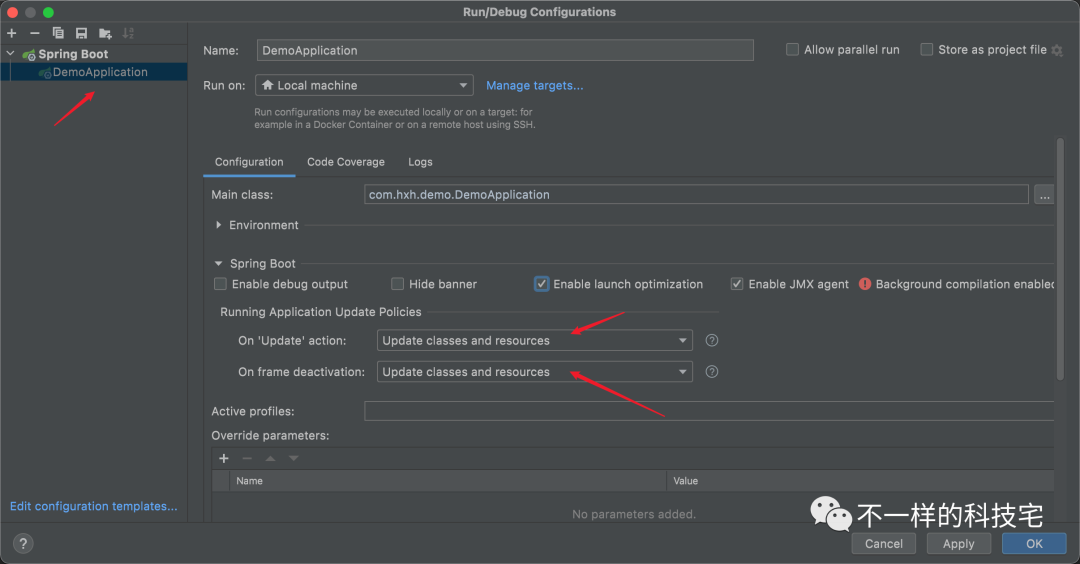Click Name column header in parameters table
Screen dimensions: 1080x564
448,481
